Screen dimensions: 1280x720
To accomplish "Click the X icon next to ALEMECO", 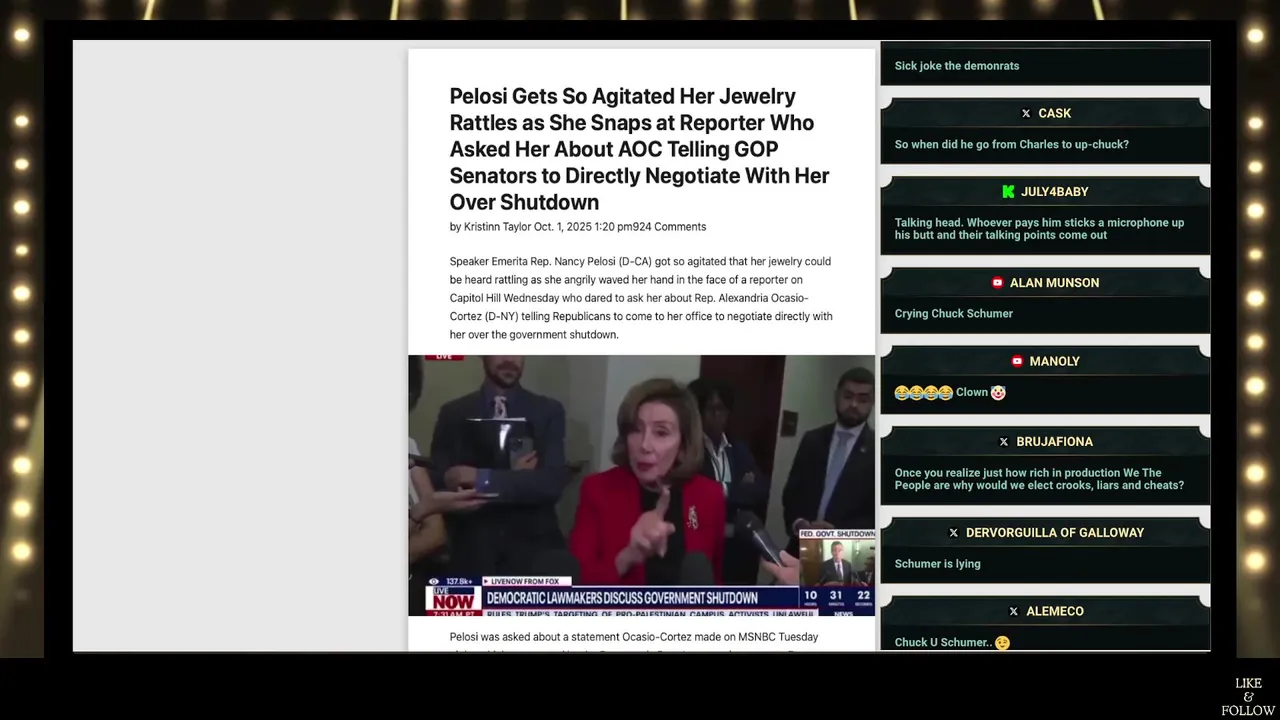I will 1014,612.
